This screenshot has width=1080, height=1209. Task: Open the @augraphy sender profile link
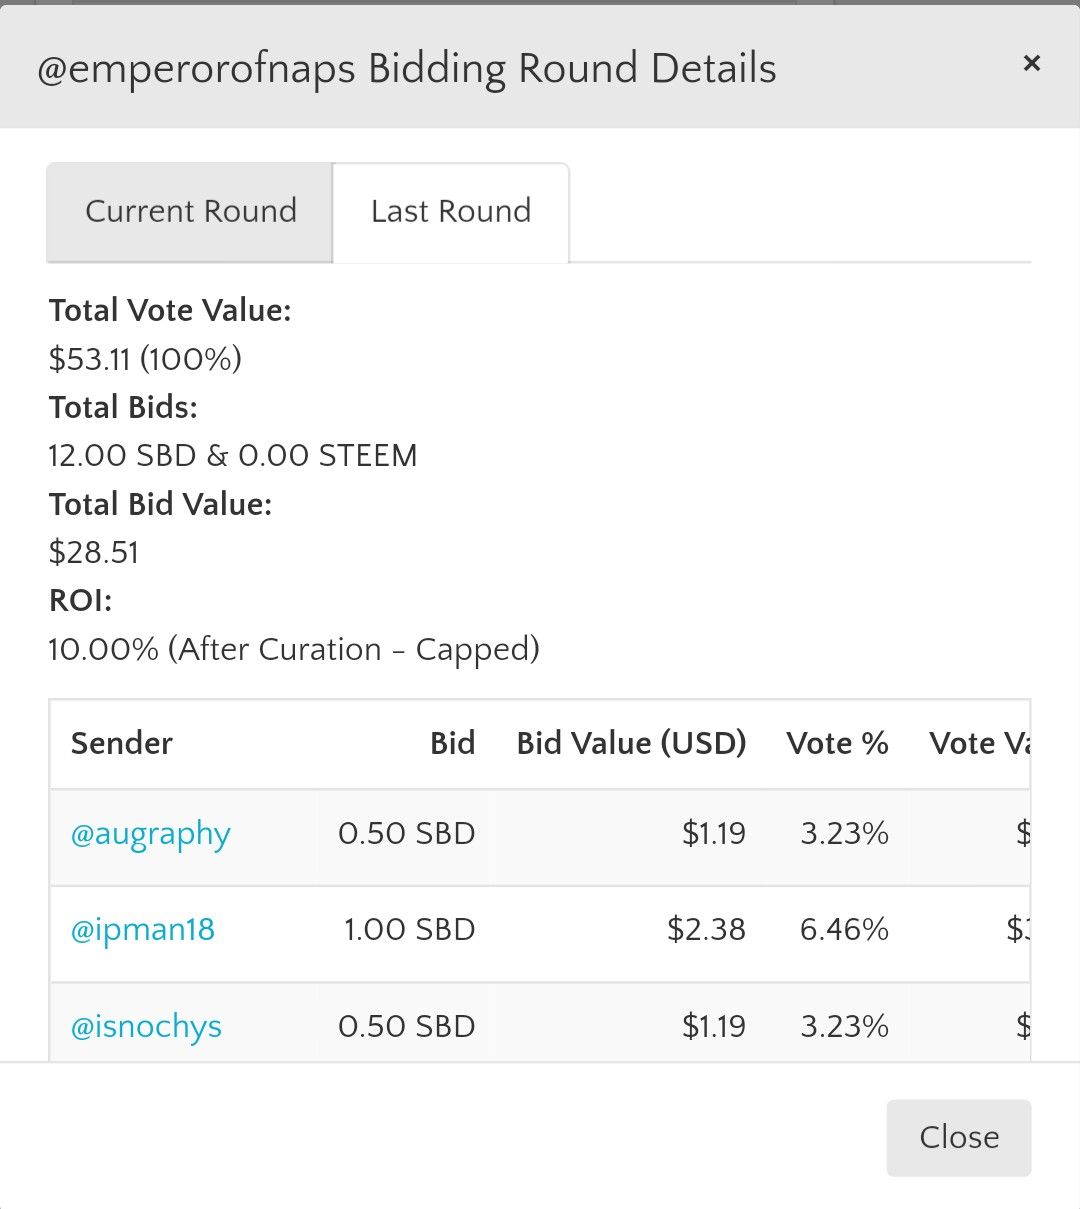click(151, 834)
